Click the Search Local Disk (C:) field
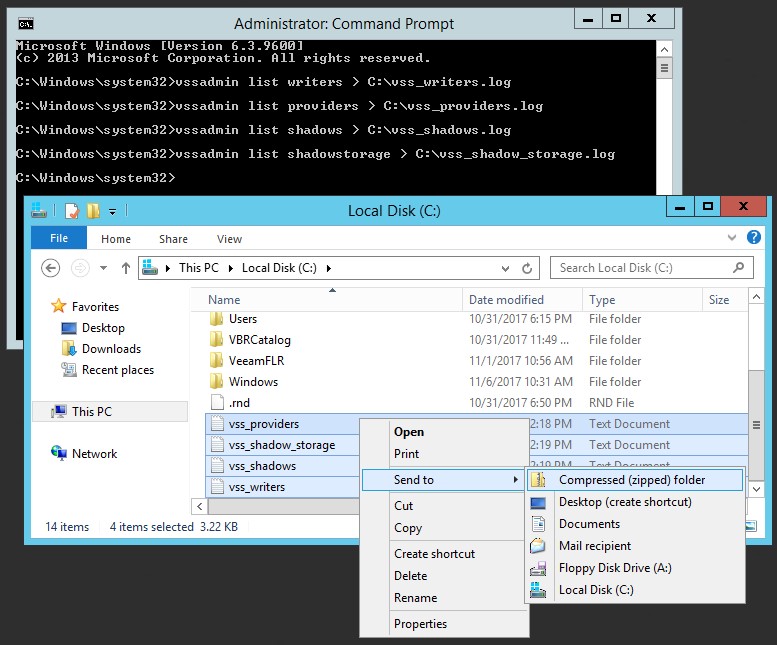 652,268
